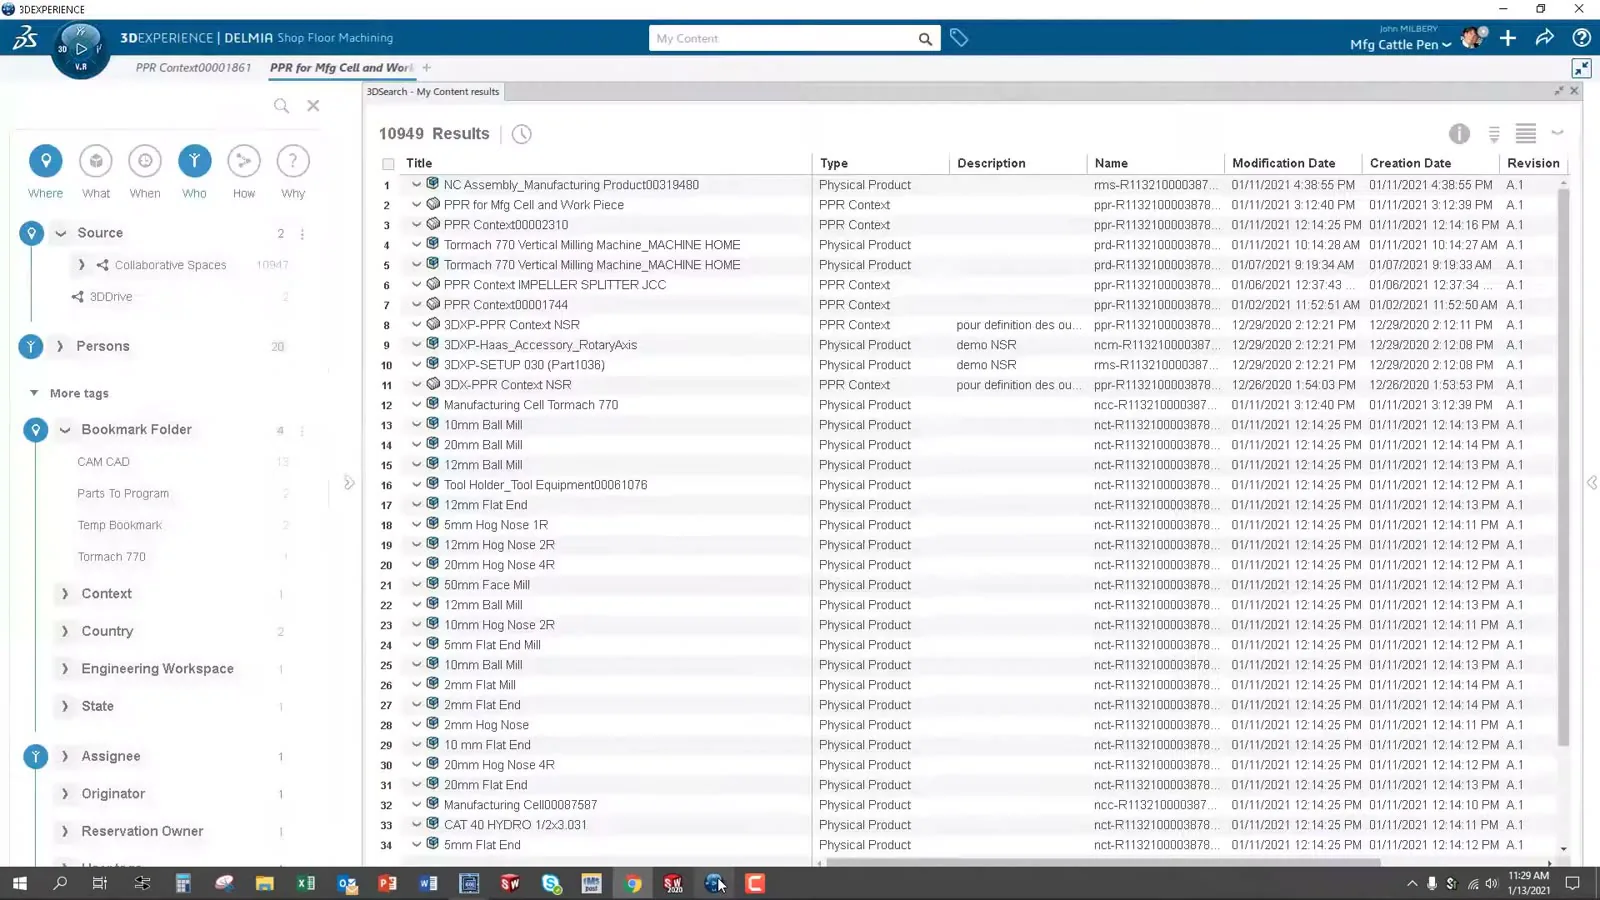Click My Content search field
The height and width of the screenshot is (900, 1600).
(783, 39)
